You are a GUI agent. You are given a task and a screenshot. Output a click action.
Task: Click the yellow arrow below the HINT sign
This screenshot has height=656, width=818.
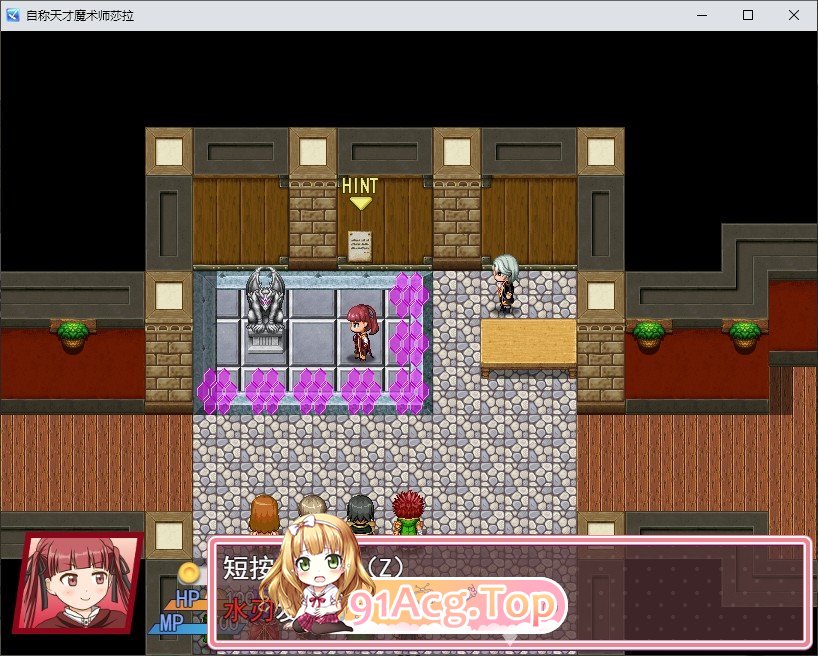[x=360, y=203]
